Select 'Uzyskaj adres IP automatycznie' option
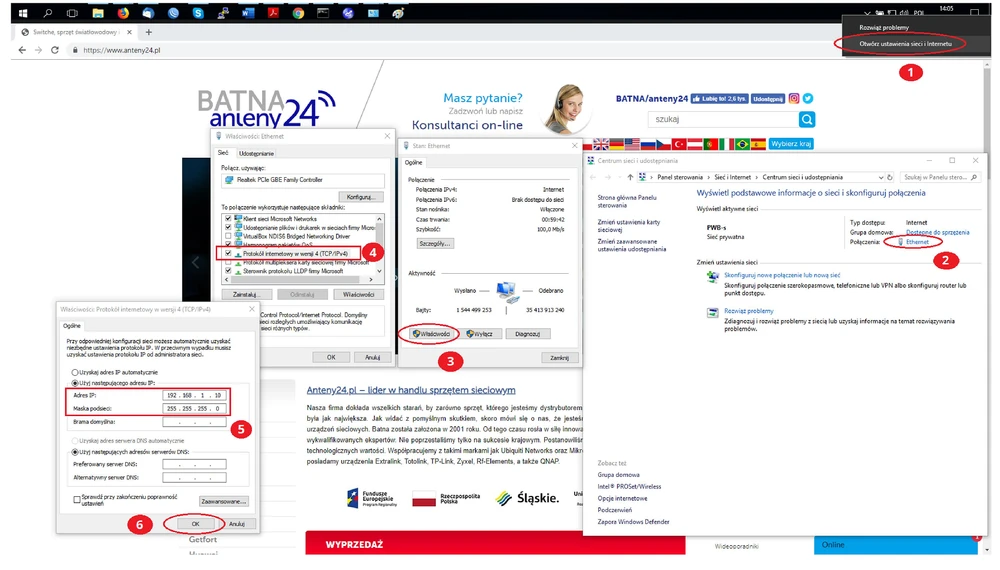This screenshot has width=1000, height=570. coord(74,372)
